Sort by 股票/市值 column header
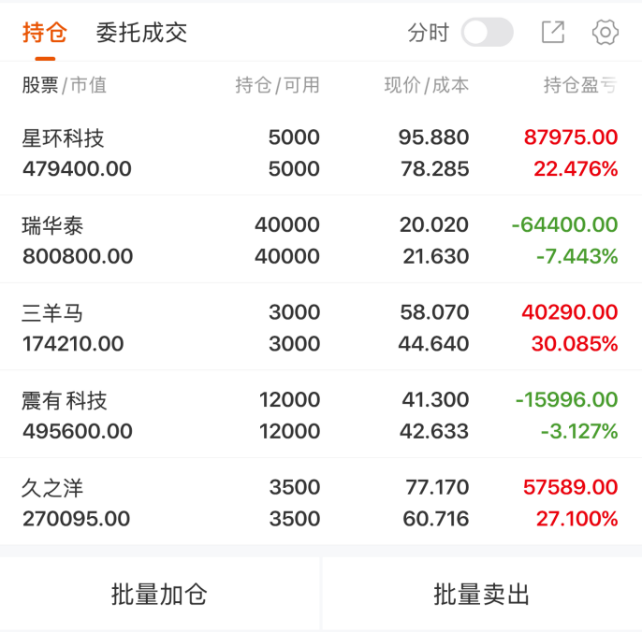 pyautogui.click(x=64, y=85)
